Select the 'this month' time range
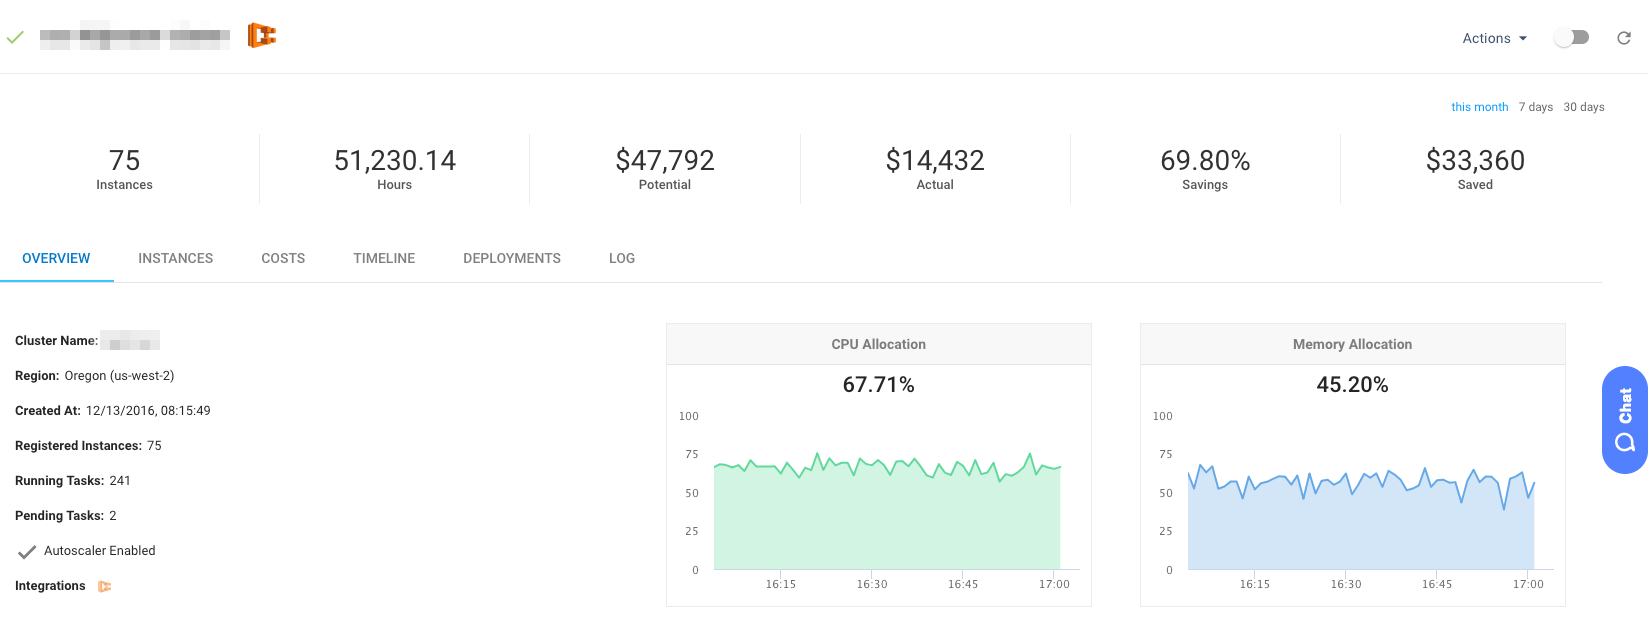Viewport: 1648px width, 639px height. [1479, 107]
